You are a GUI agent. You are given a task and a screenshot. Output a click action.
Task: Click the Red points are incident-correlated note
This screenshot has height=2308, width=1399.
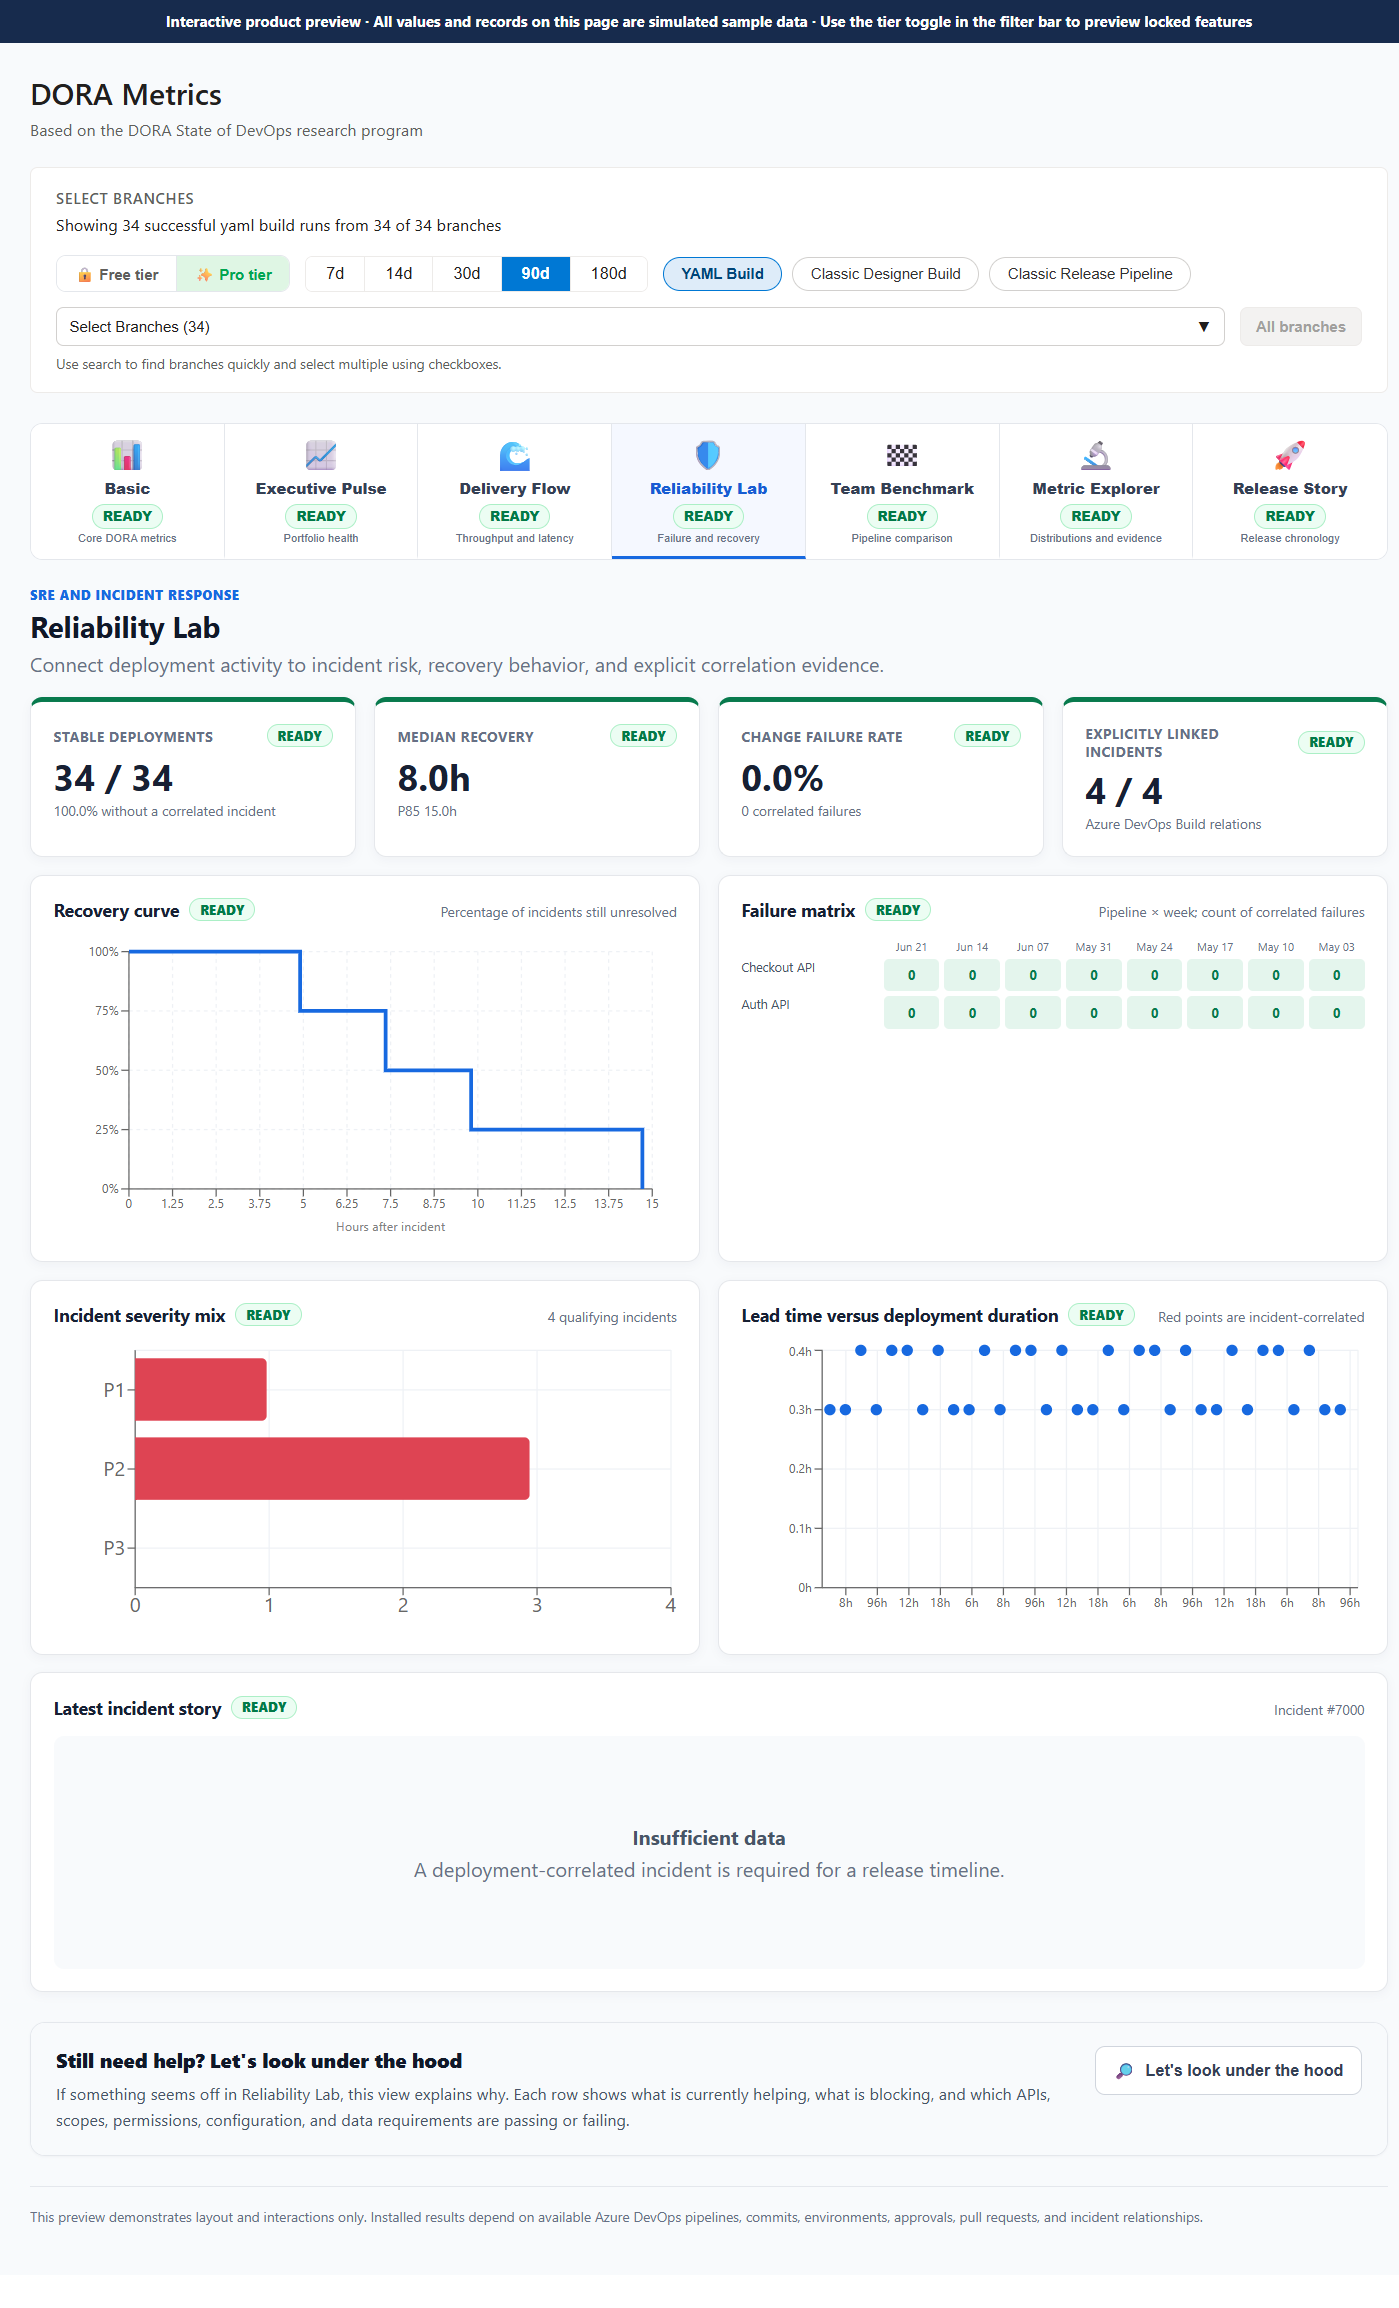coord(1261,1318)
